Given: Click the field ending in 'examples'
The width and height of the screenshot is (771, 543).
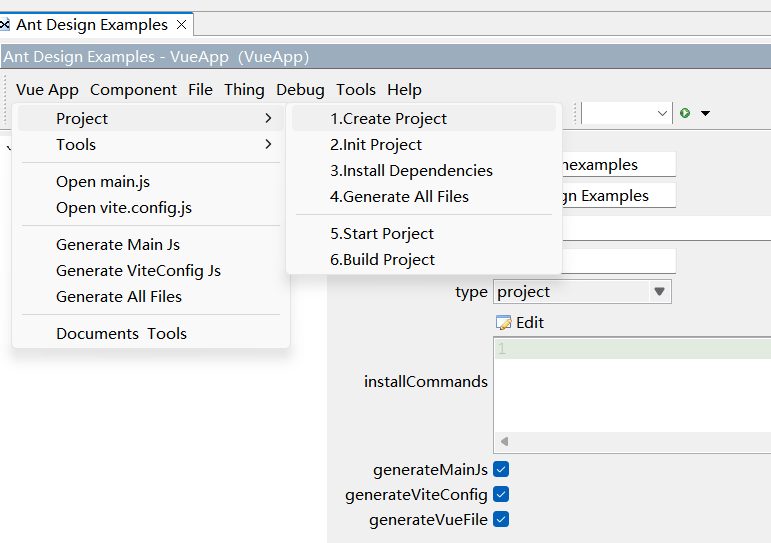Looking at the screenshot, I should point(619,164).
